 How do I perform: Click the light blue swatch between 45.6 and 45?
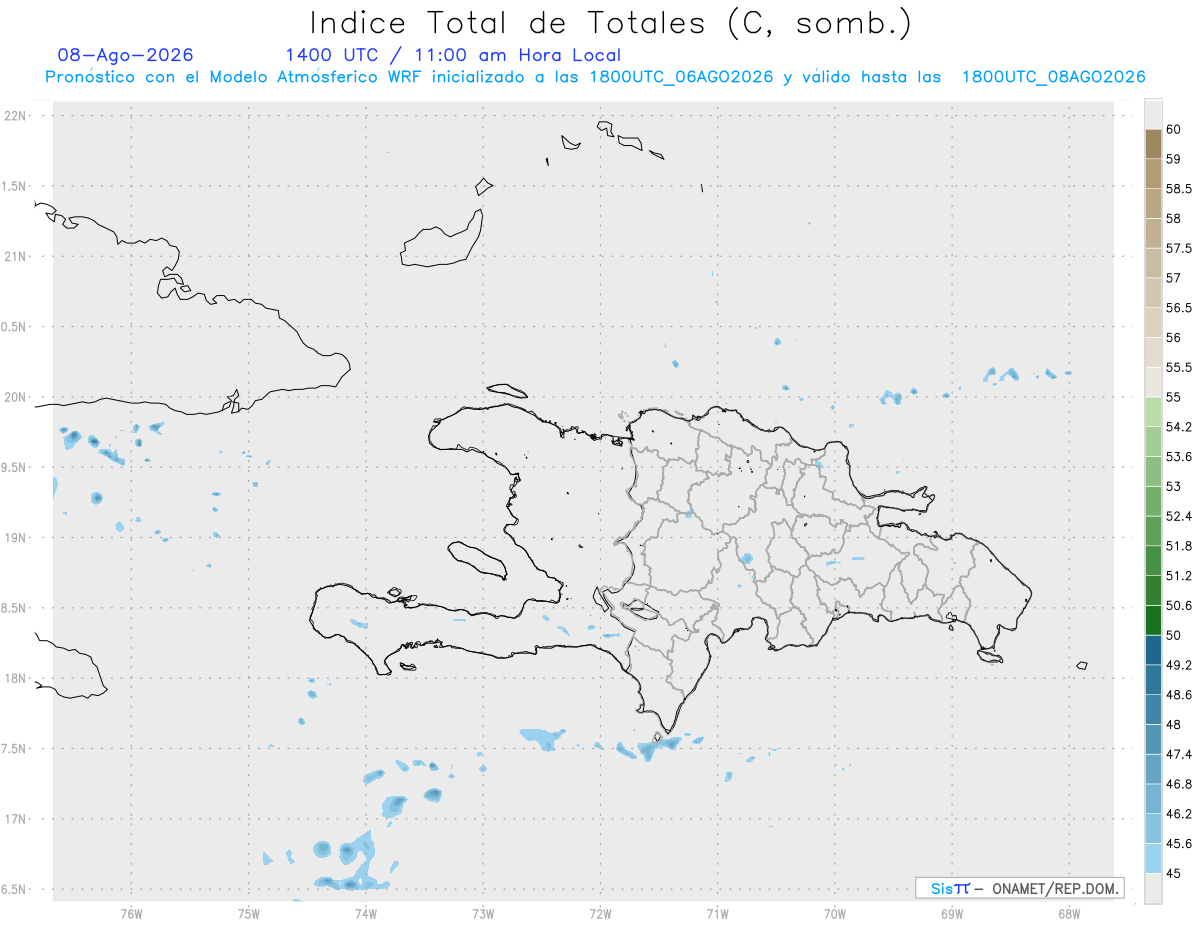click(x=1153, y=858)
